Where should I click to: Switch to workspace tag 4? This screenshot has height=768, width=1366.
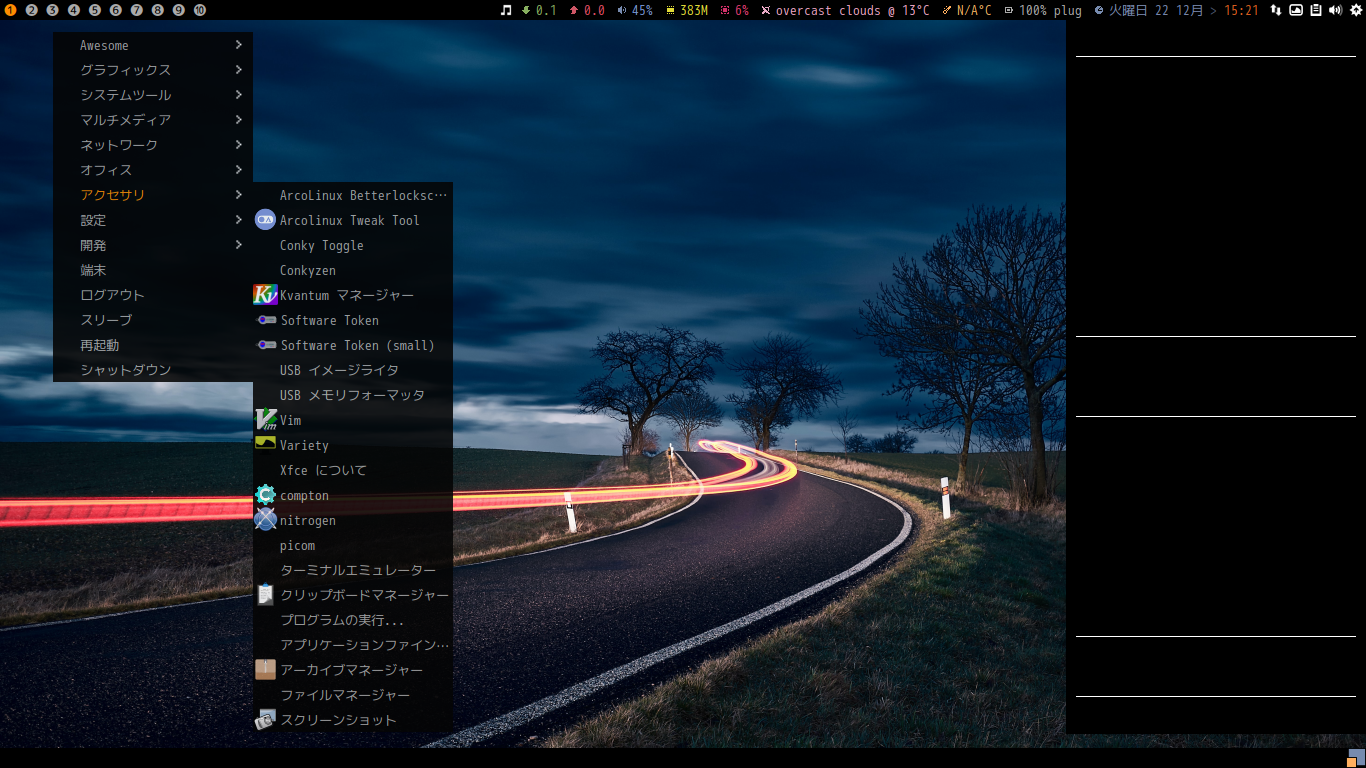click(x=74, y=10)
